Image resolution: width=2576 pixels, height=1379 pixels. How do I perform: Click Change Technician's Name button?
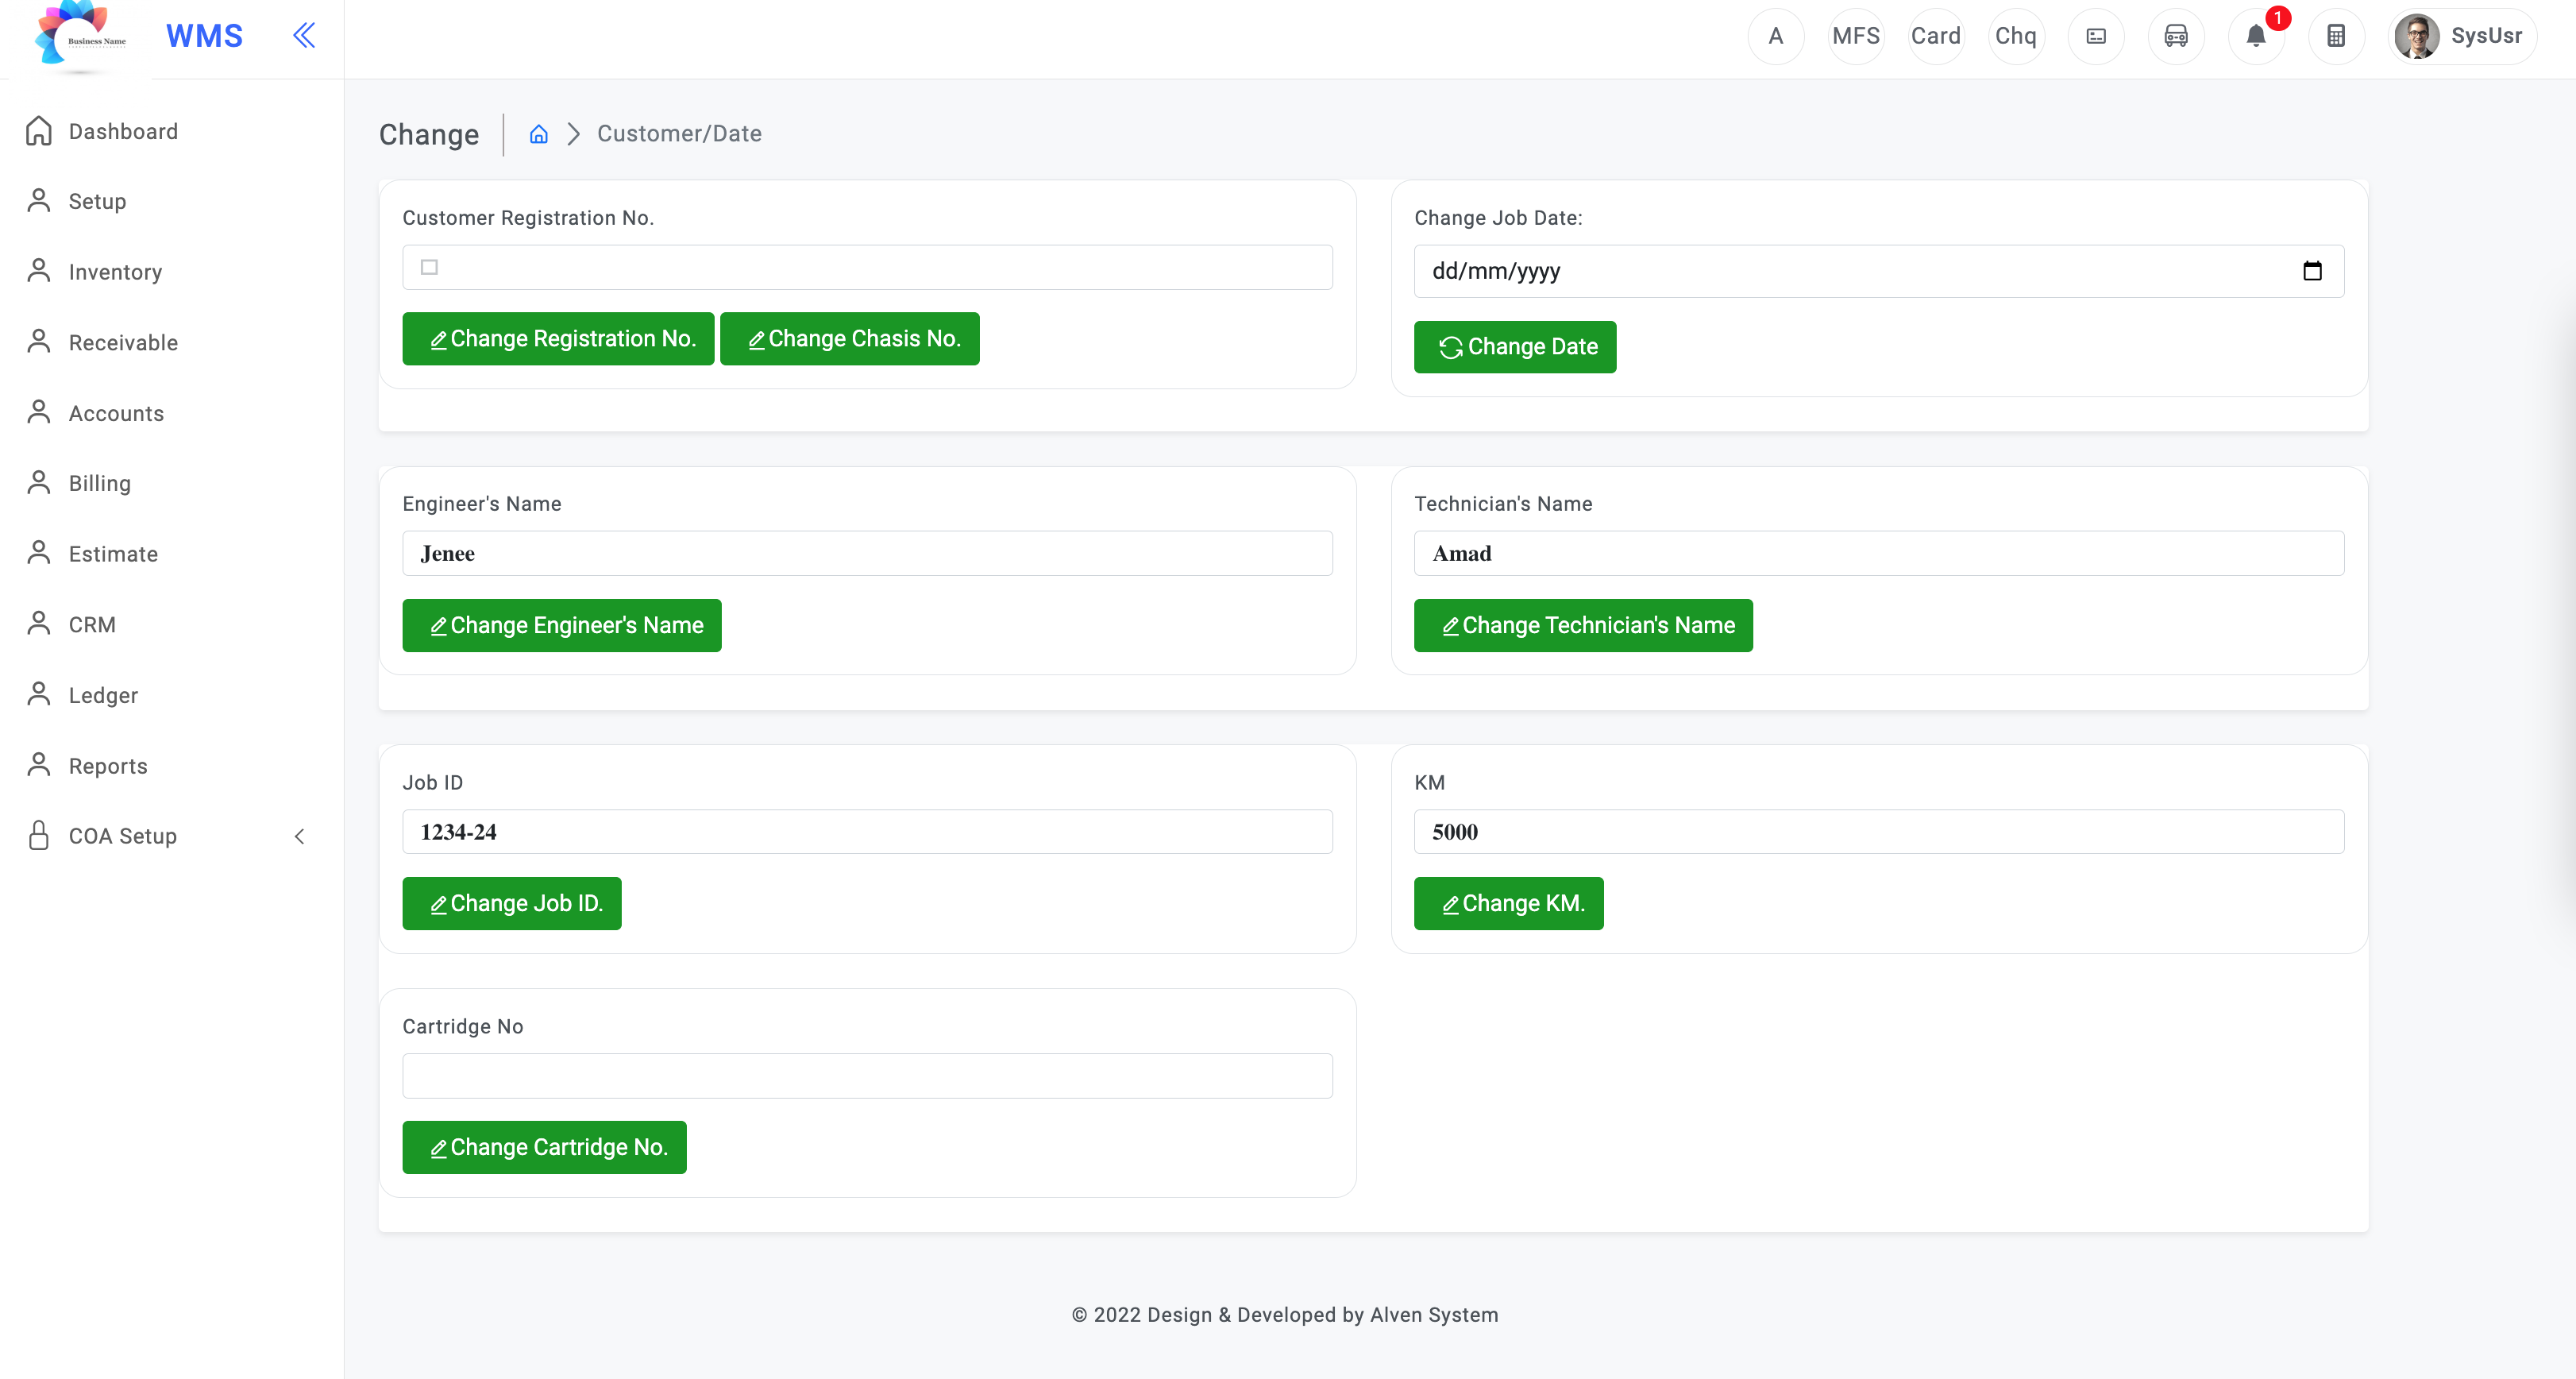pos(1583,626)
